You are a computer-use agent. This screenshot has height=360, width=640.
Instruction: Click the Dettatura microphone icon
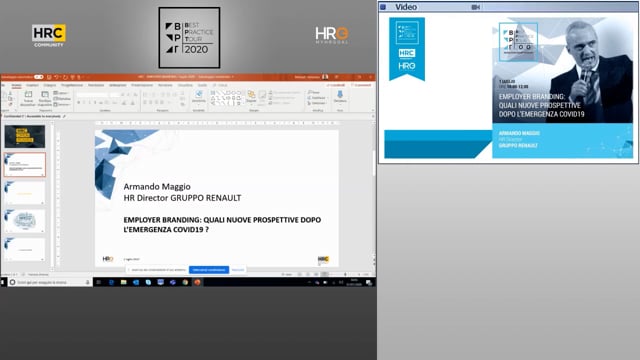point(340,97)
